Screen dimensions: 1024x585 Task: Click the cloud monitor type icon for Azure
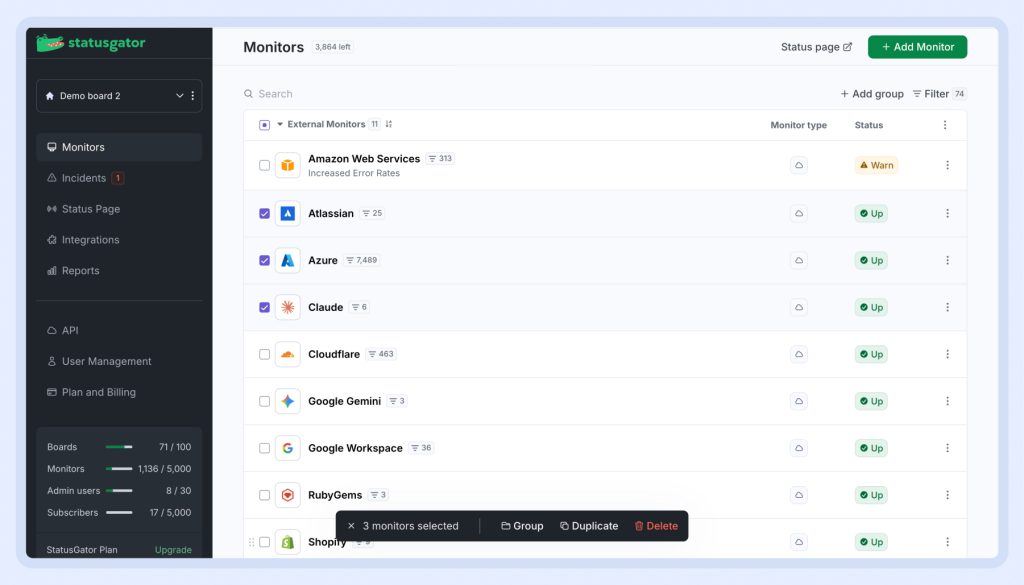point(799,261)
